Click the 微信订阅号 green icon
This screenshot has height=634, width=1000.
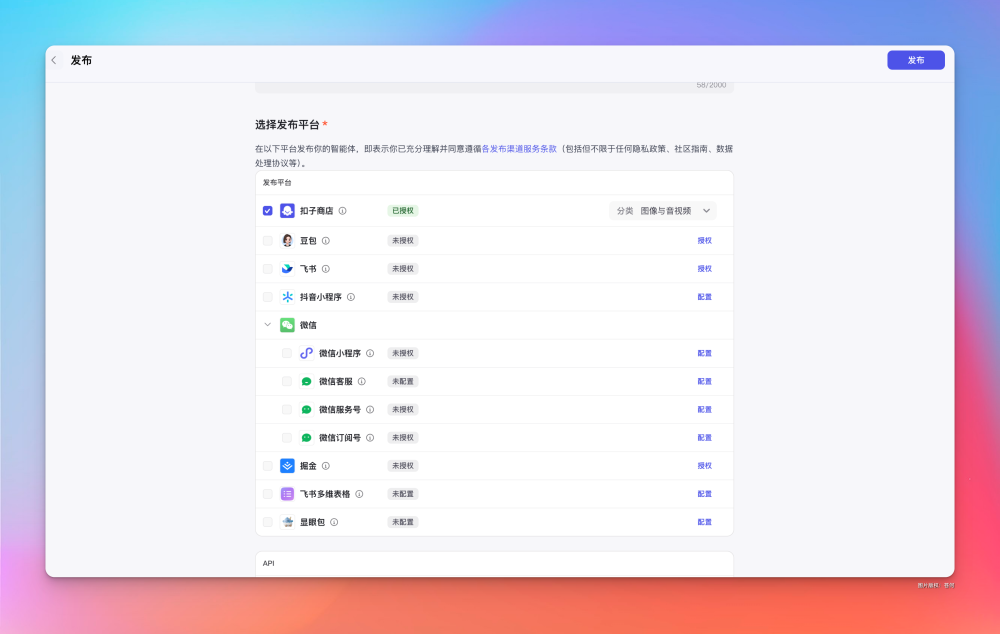(306, 437)
